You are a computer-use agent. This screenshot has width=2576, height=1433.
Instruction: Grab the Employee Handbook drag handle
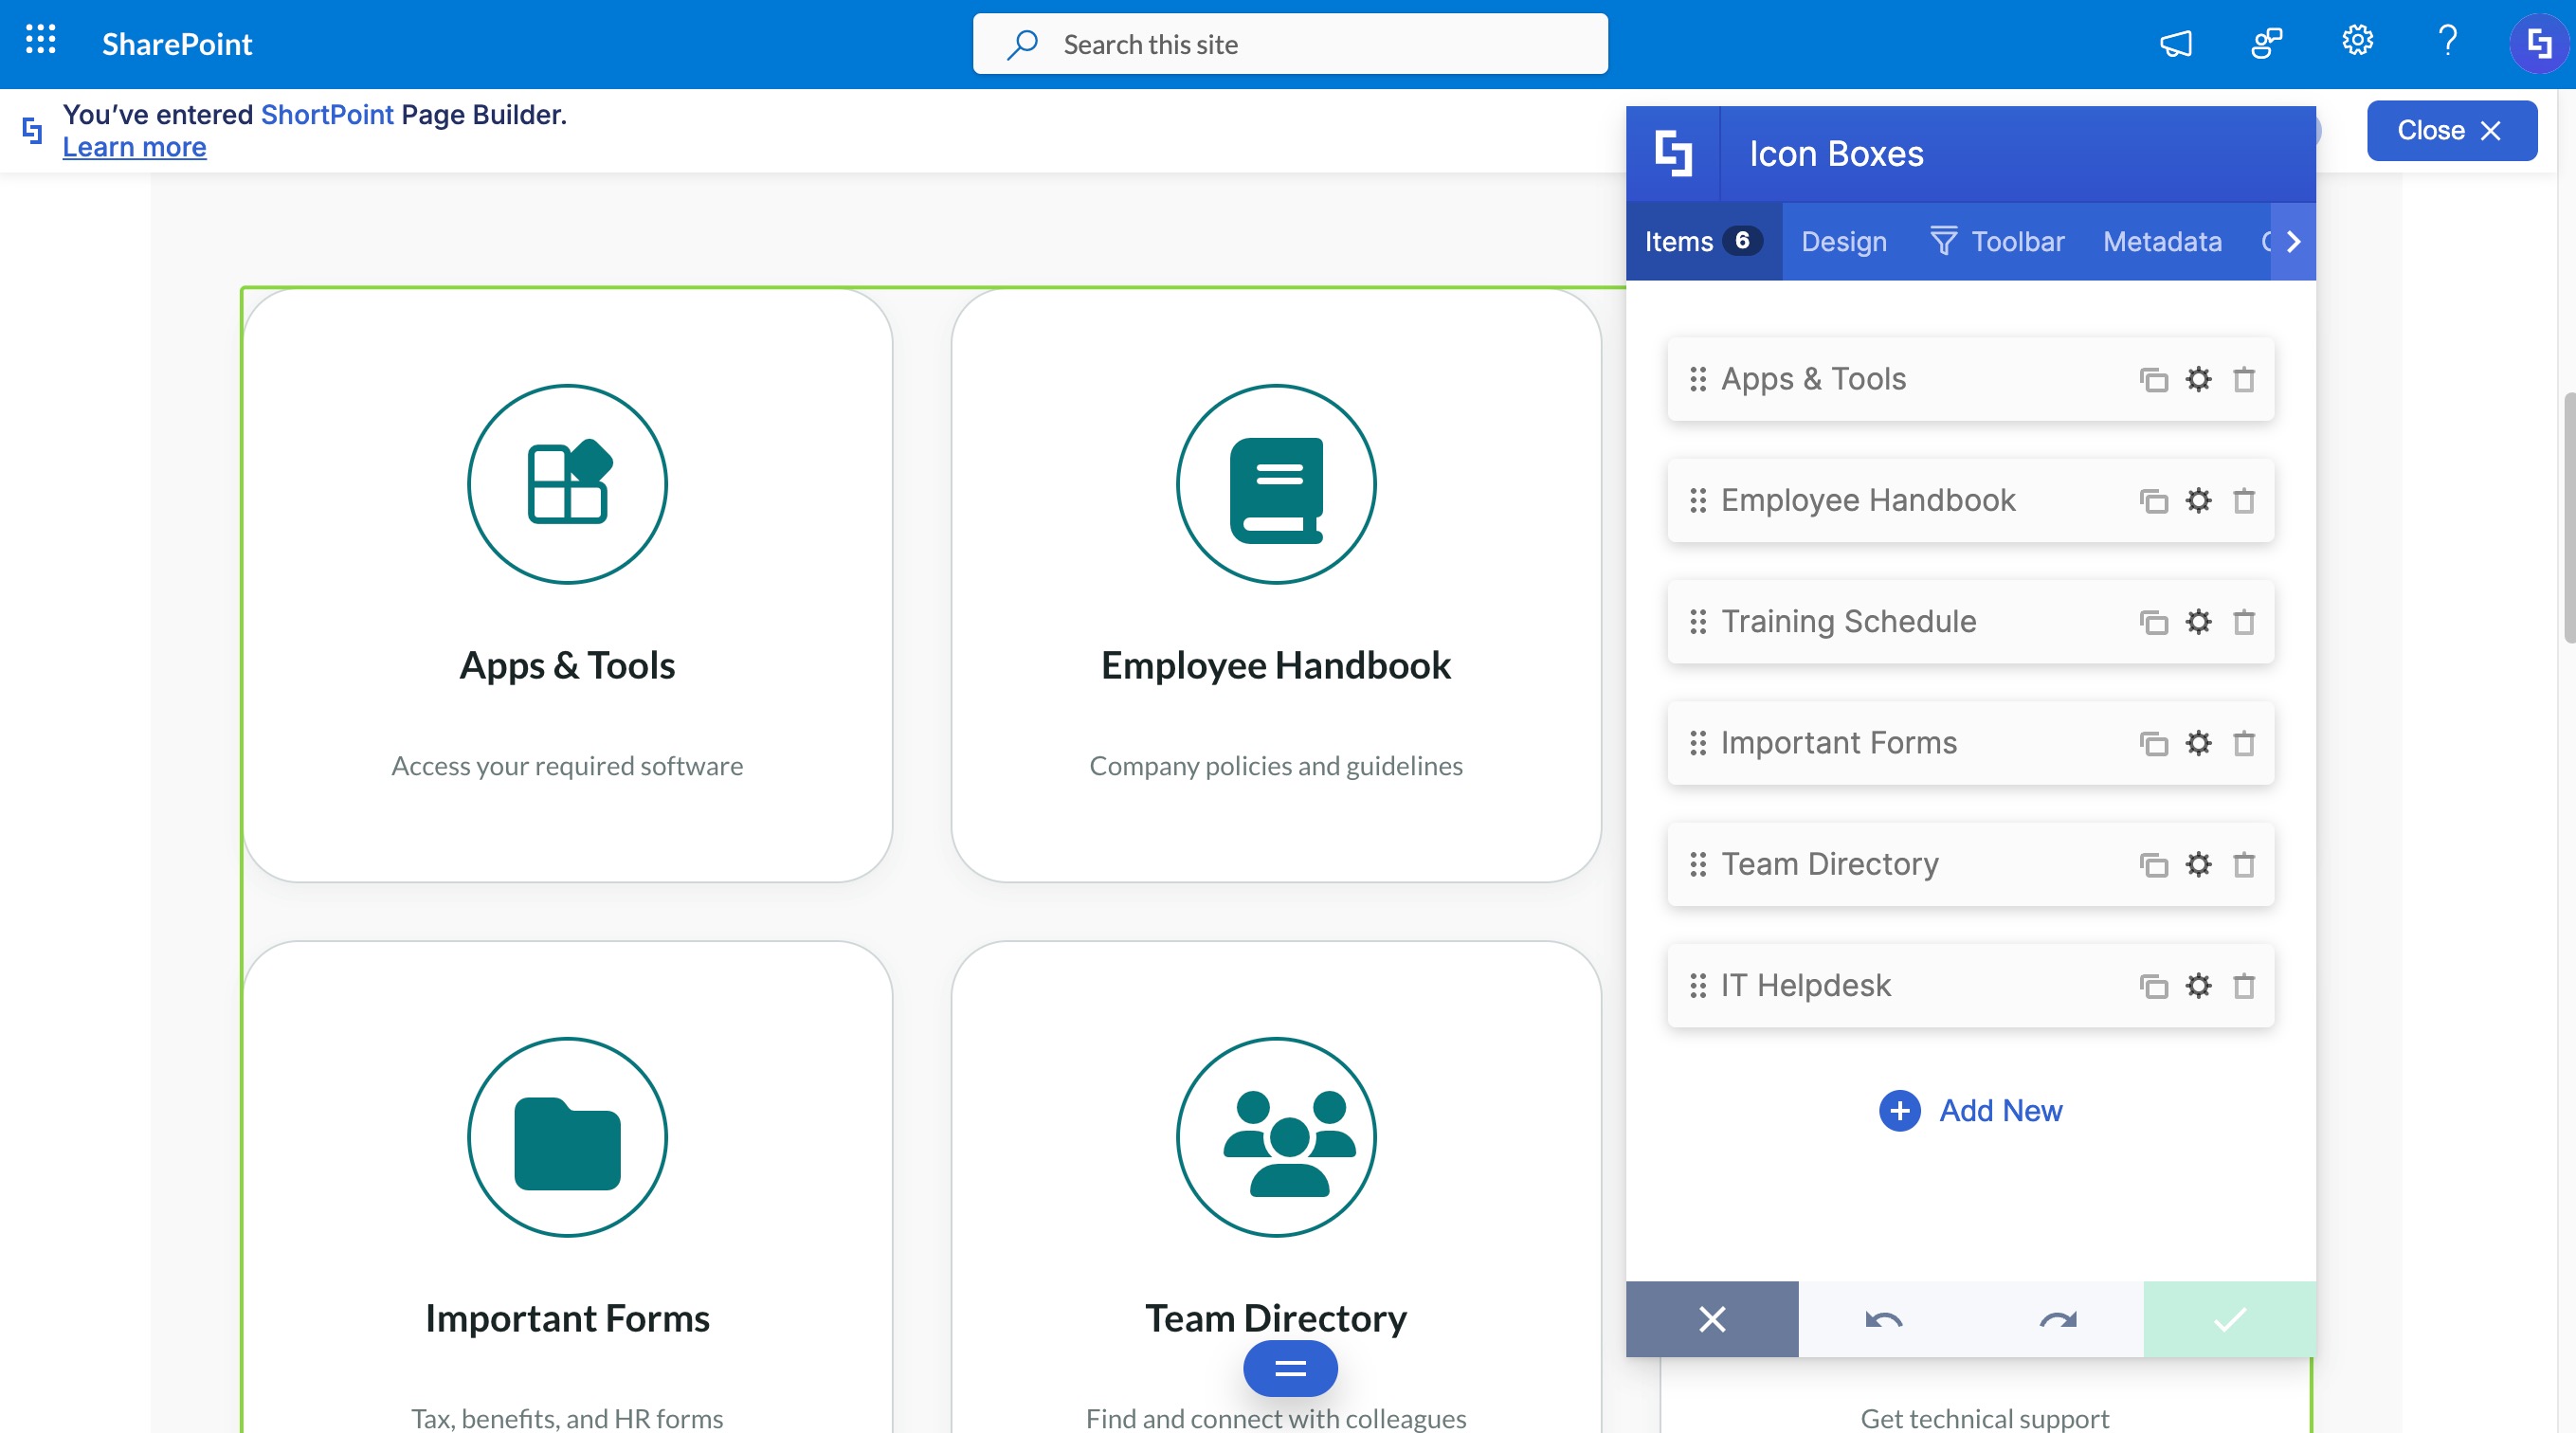point(1697,500)
